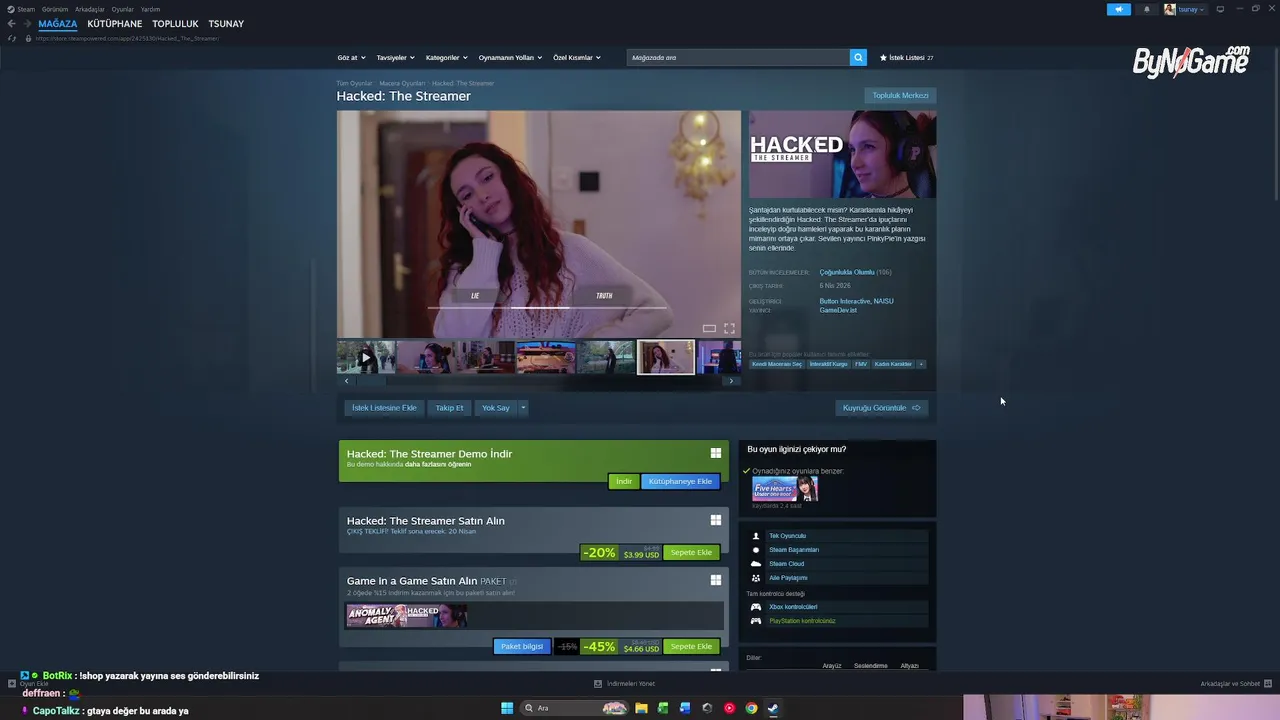Screen dimensions: 1280x720
Task: Select the highlighted sixth screenshot thumbnail
Action: (665, 357)
